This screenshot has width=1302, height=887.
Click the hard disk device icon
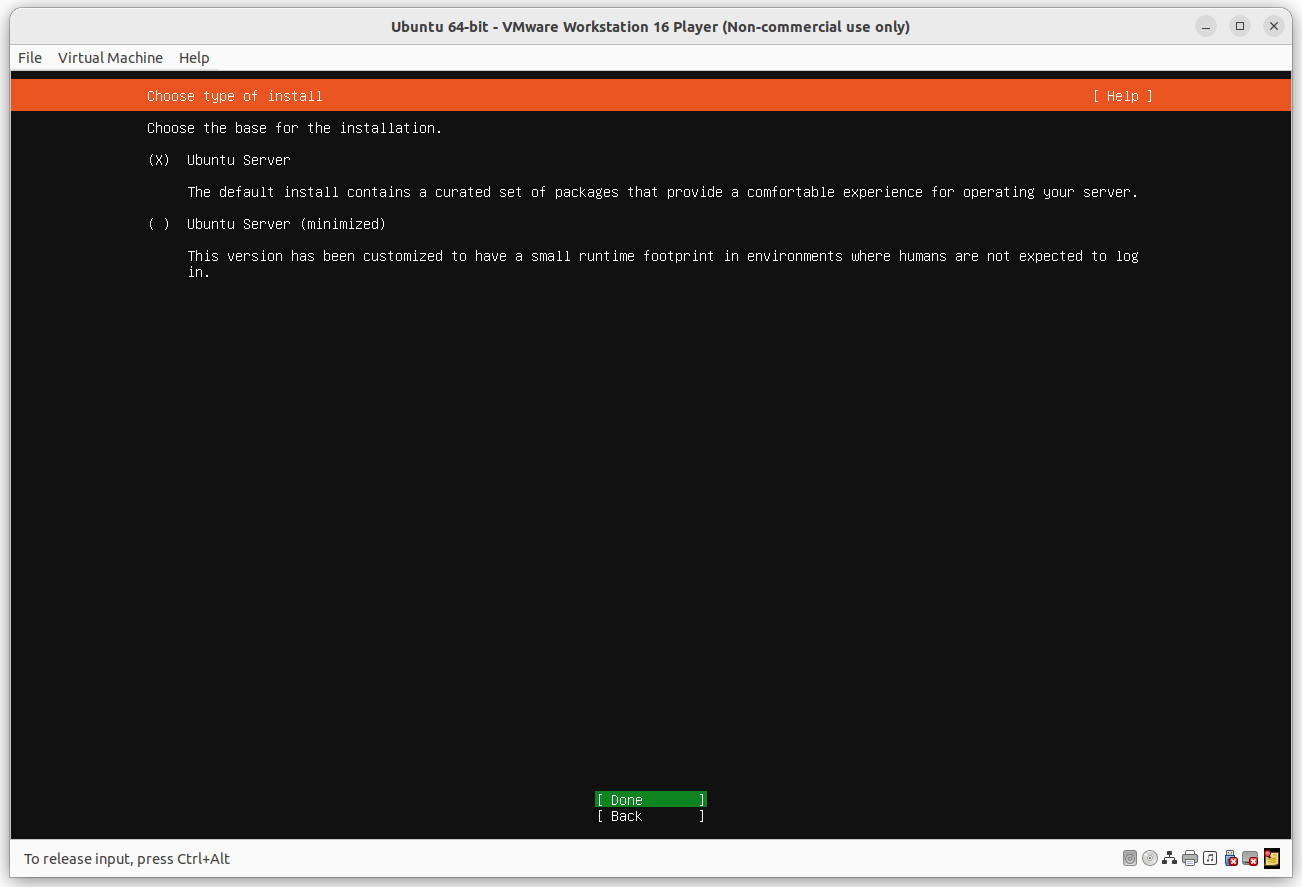click(1130, 858)
